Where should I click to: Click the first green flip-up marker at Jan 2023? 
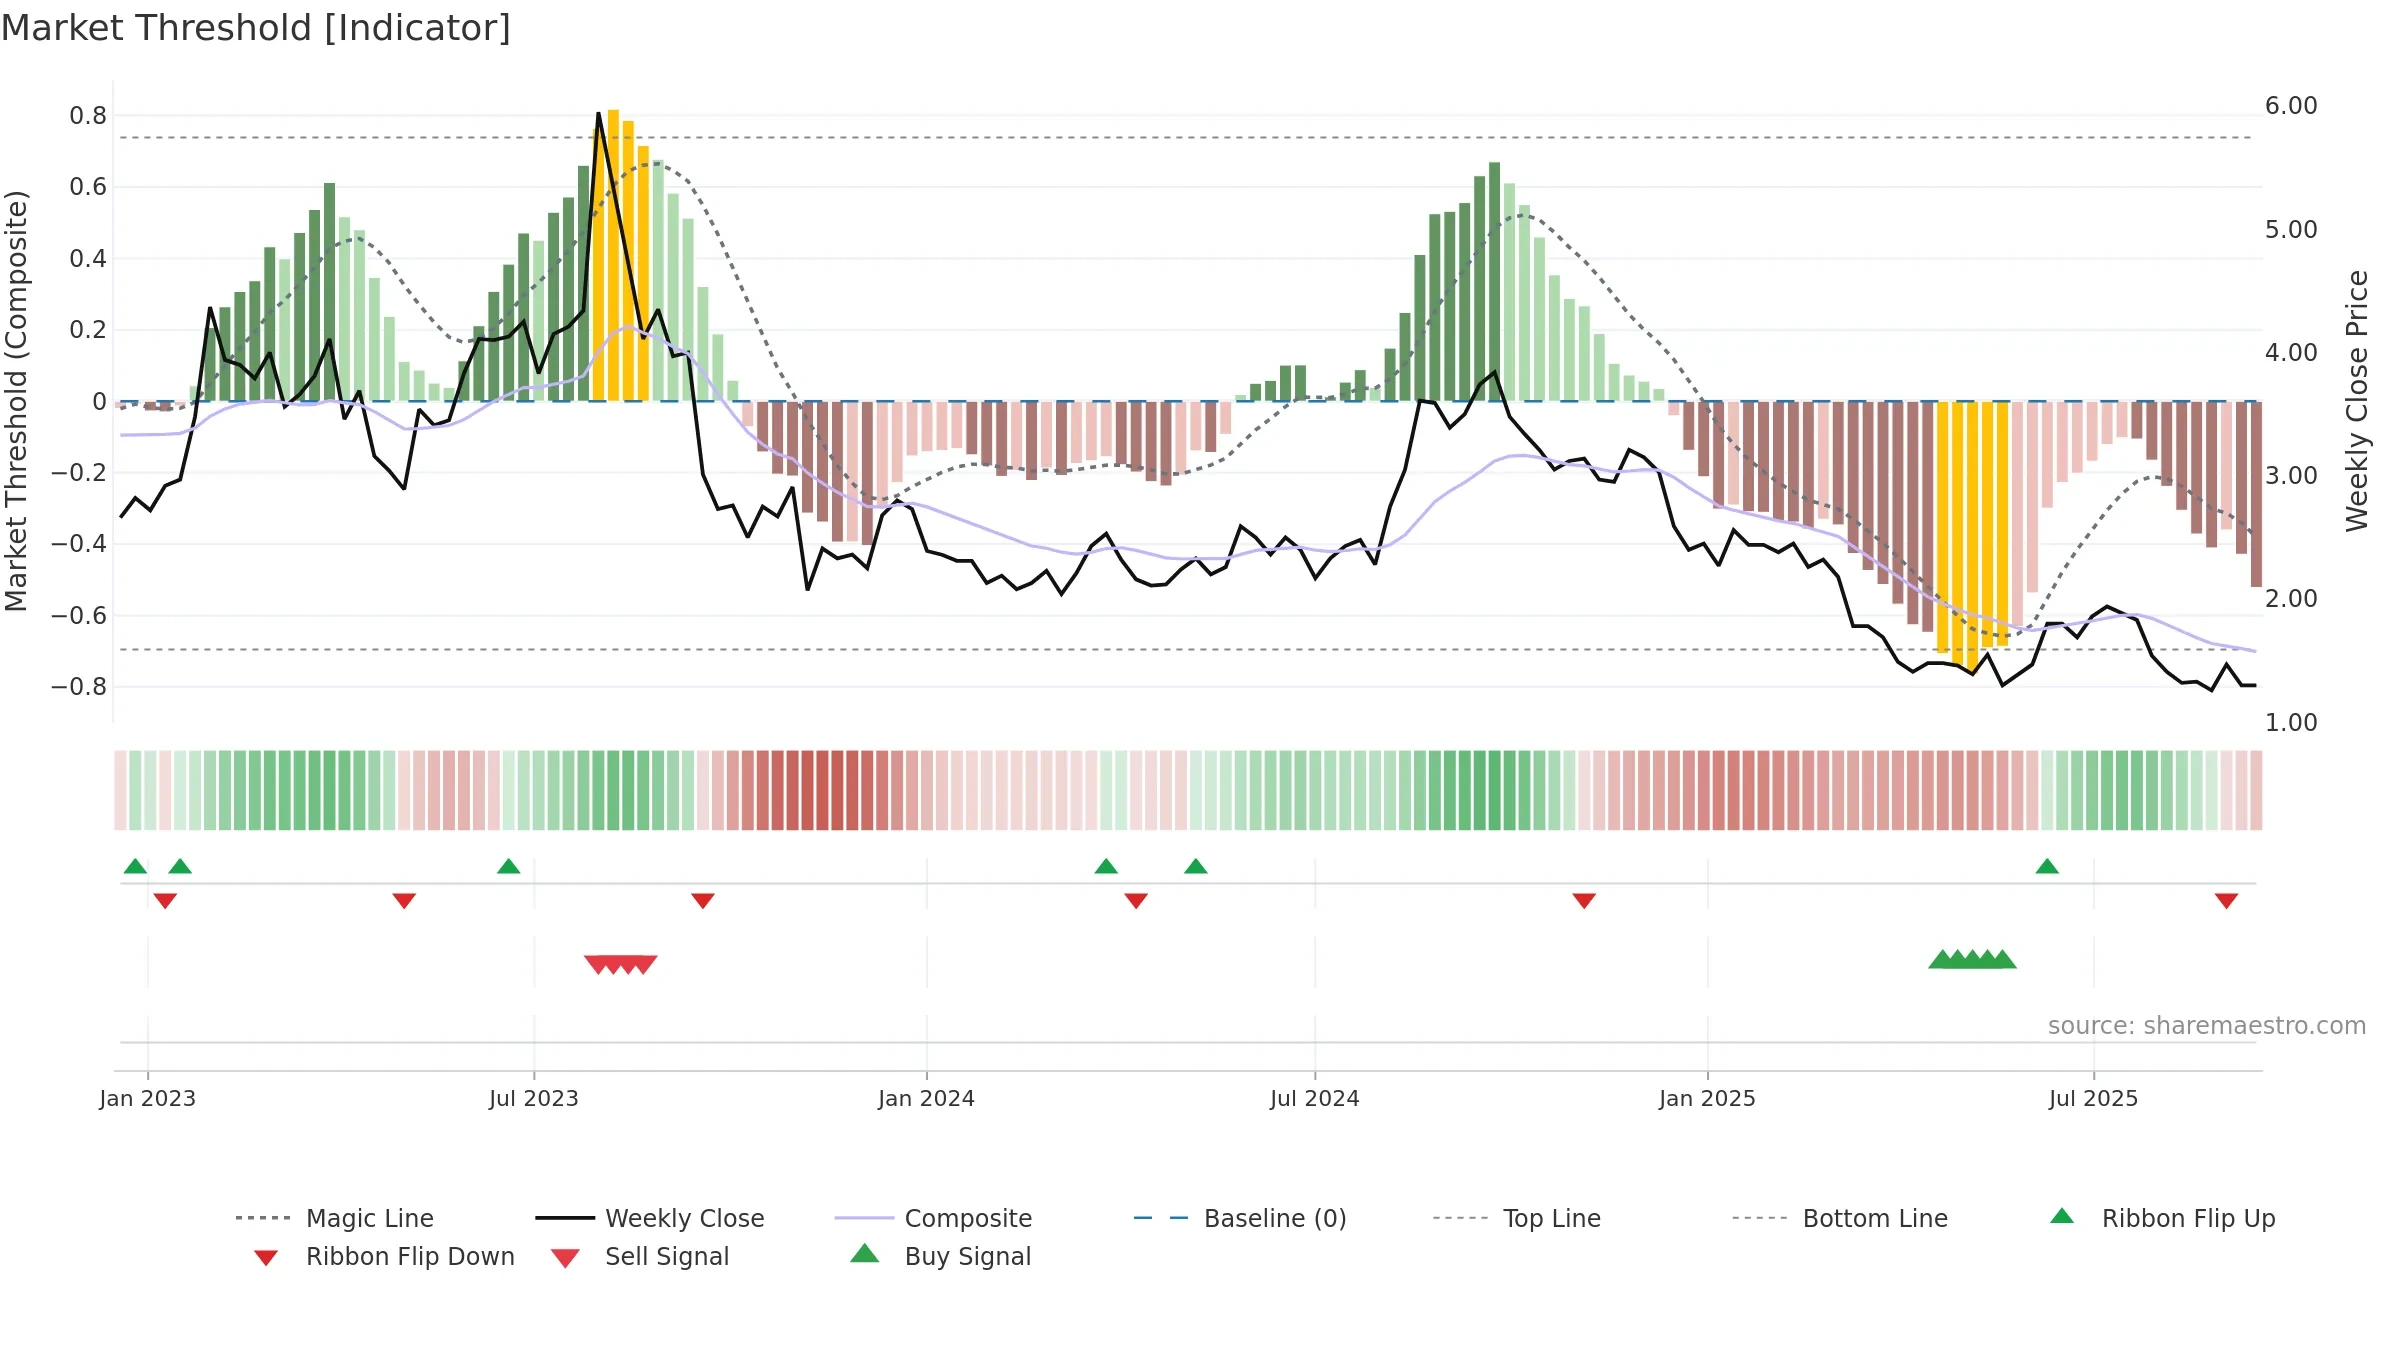135,866
